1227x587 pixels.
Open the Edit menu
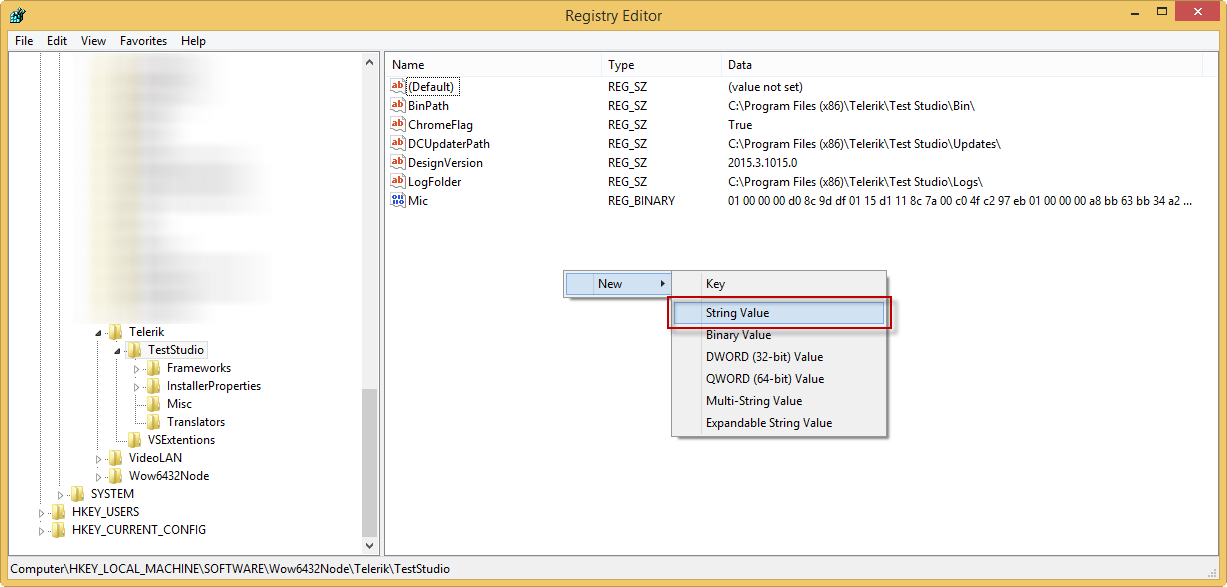tap(57, 41)
